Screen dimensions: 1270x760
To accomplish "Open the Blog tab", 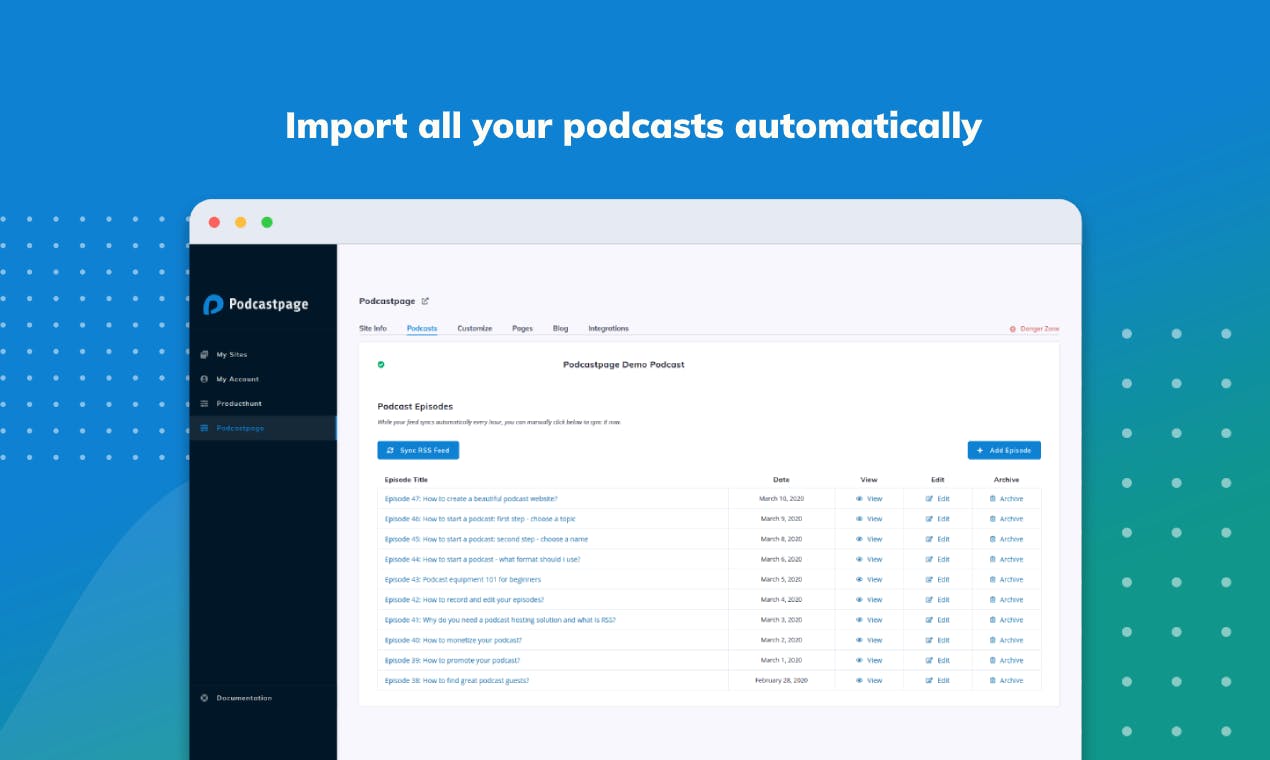I will (560, 328).
